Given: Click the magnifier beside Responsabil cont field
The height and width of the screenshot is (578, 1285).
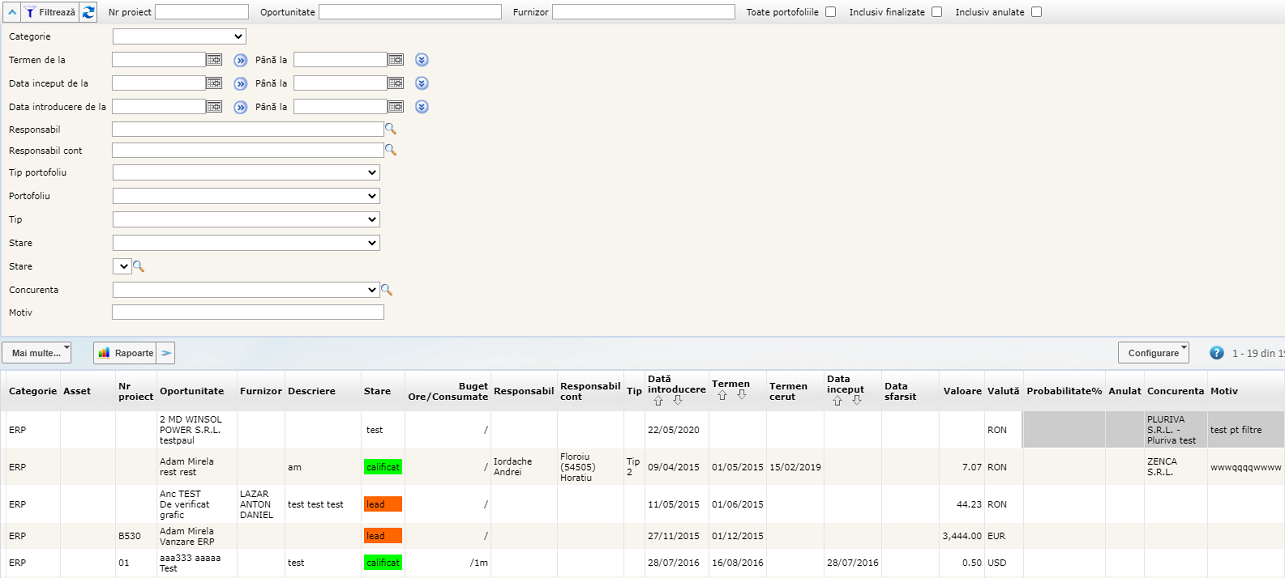Looking at the screenshot, I should 391,150.
